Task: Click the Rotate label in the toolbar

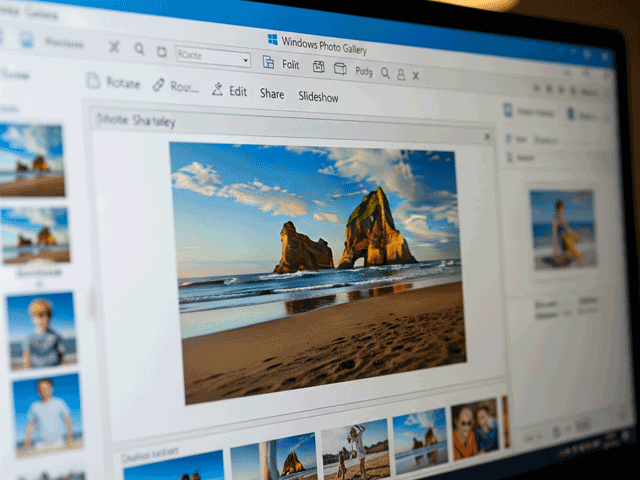Action: point(123,83)
